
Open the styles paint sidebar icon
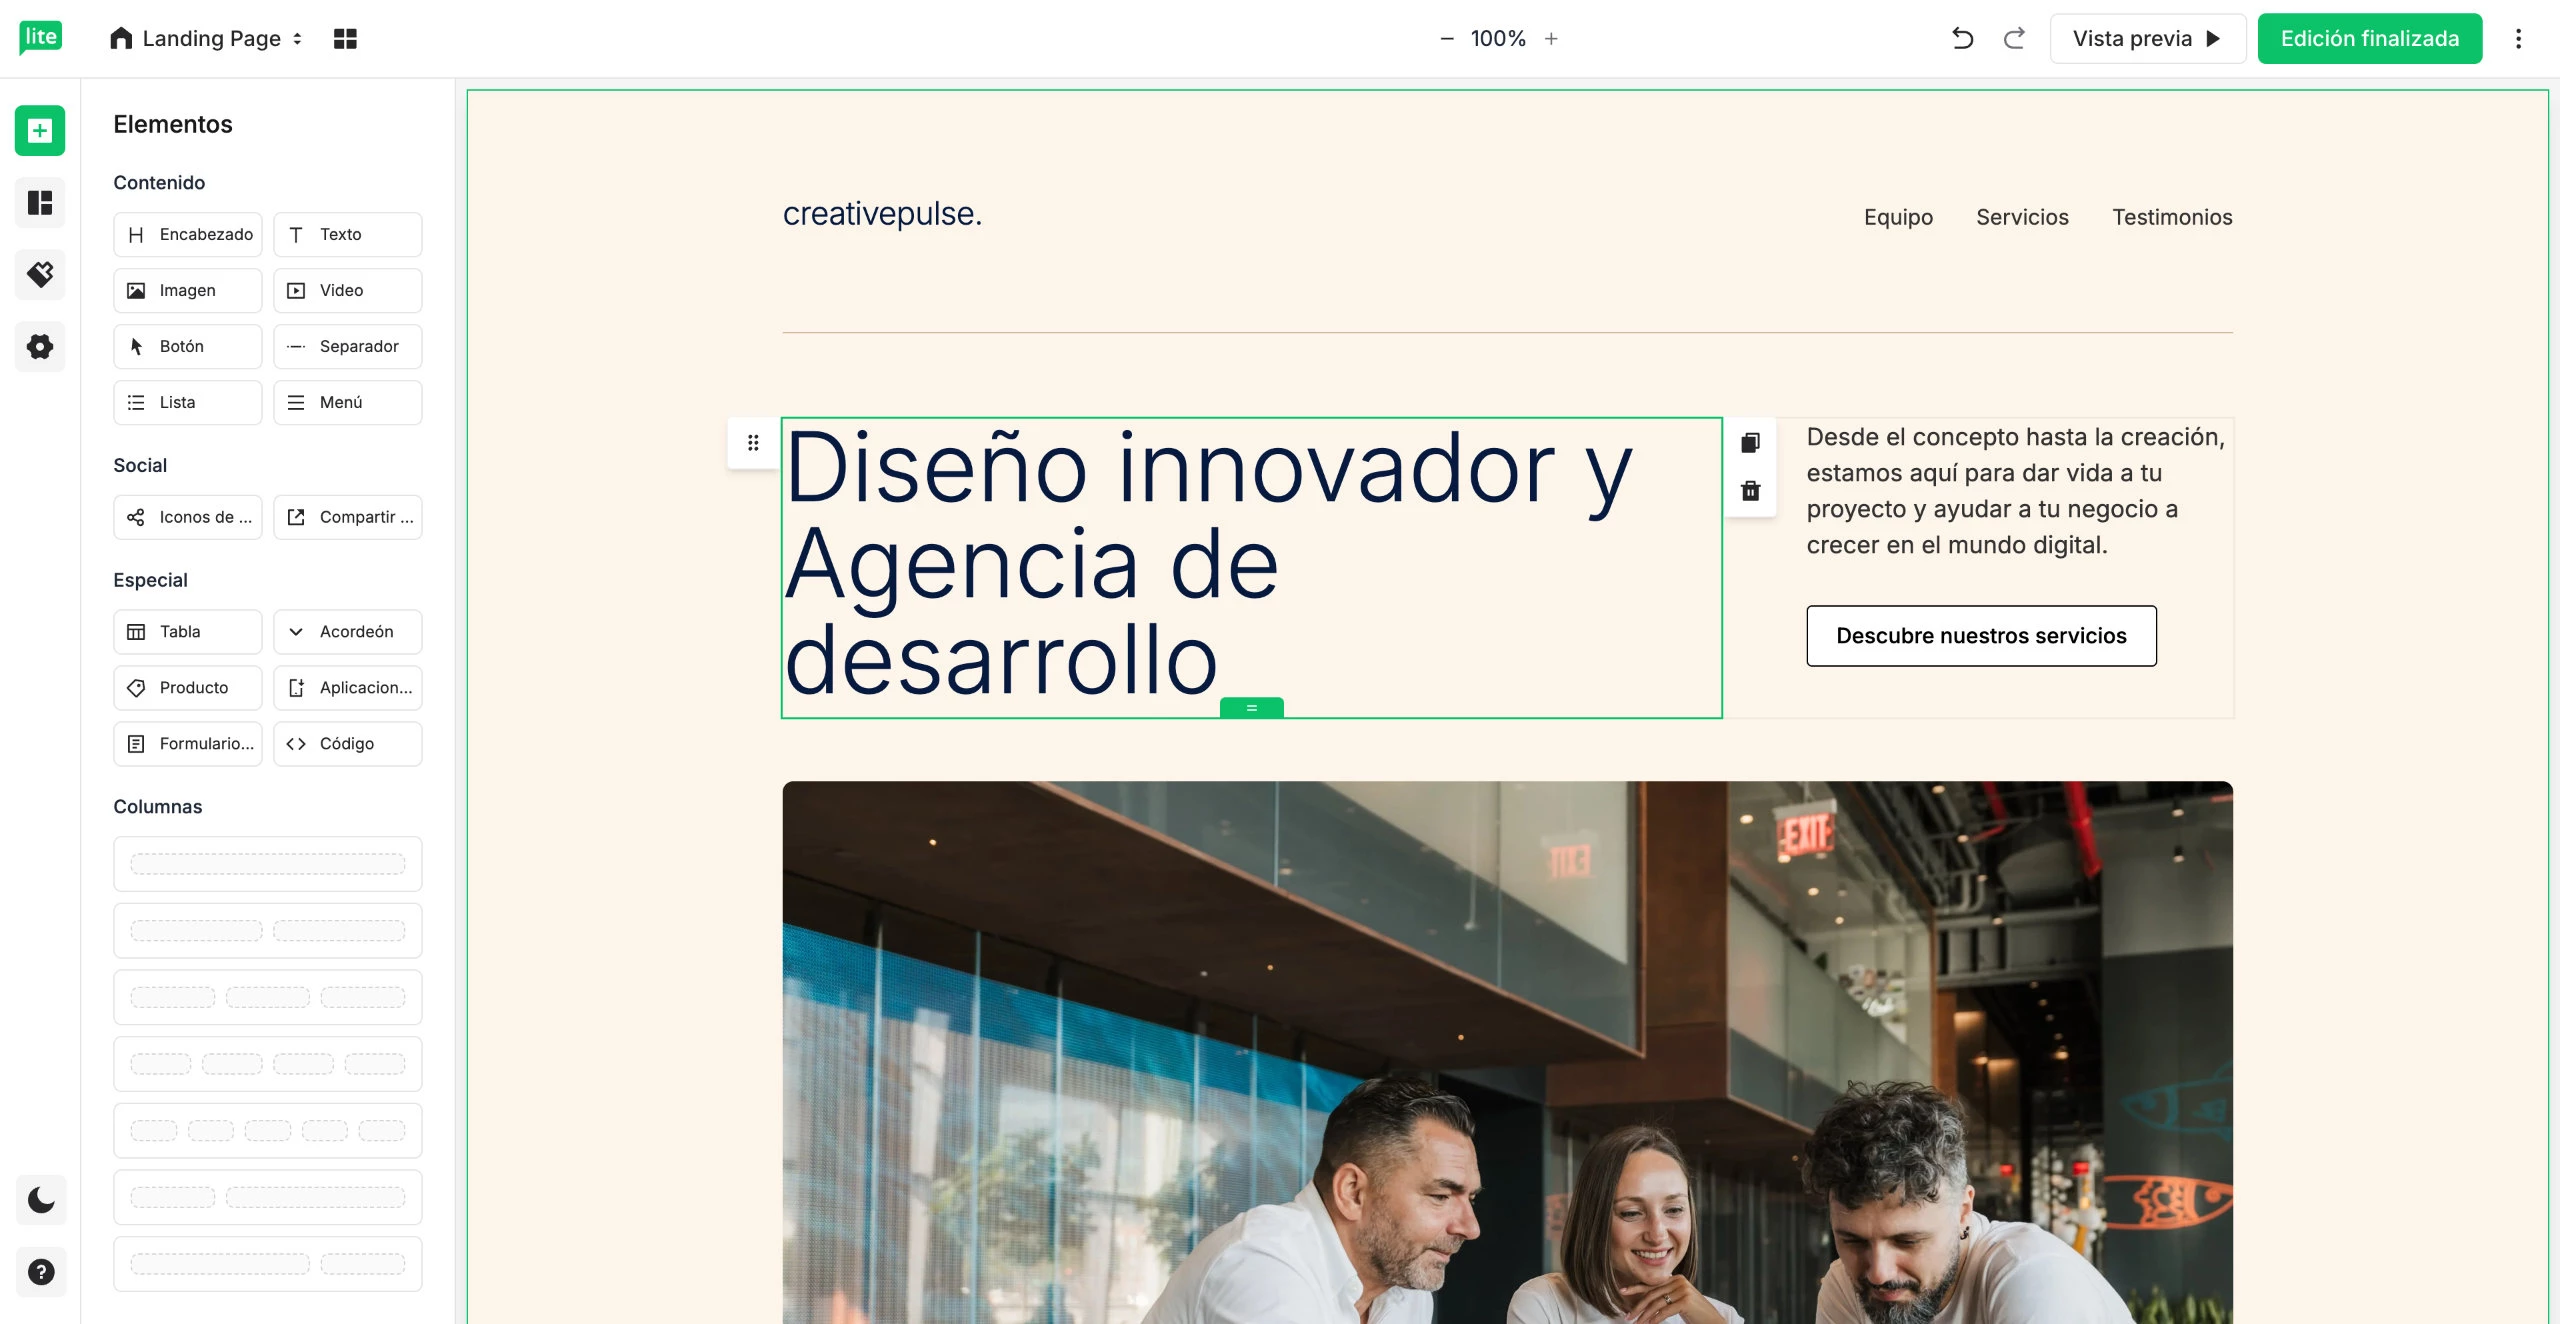point(40,274)
